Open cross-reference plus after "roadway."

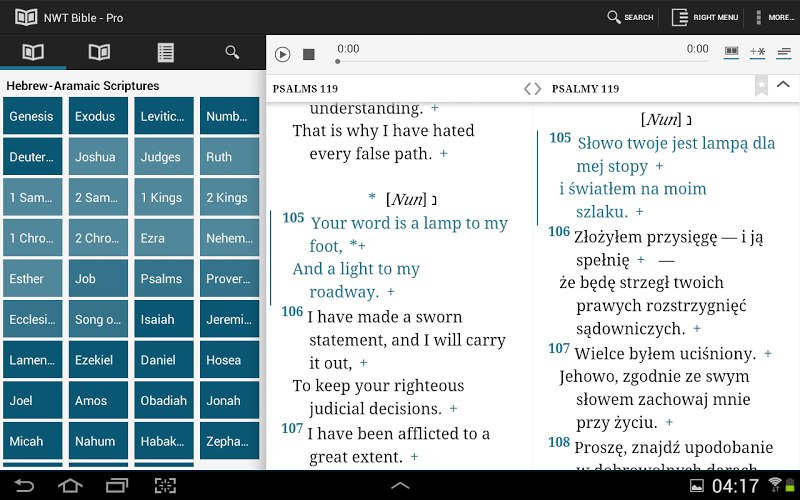tap(391, 292)
